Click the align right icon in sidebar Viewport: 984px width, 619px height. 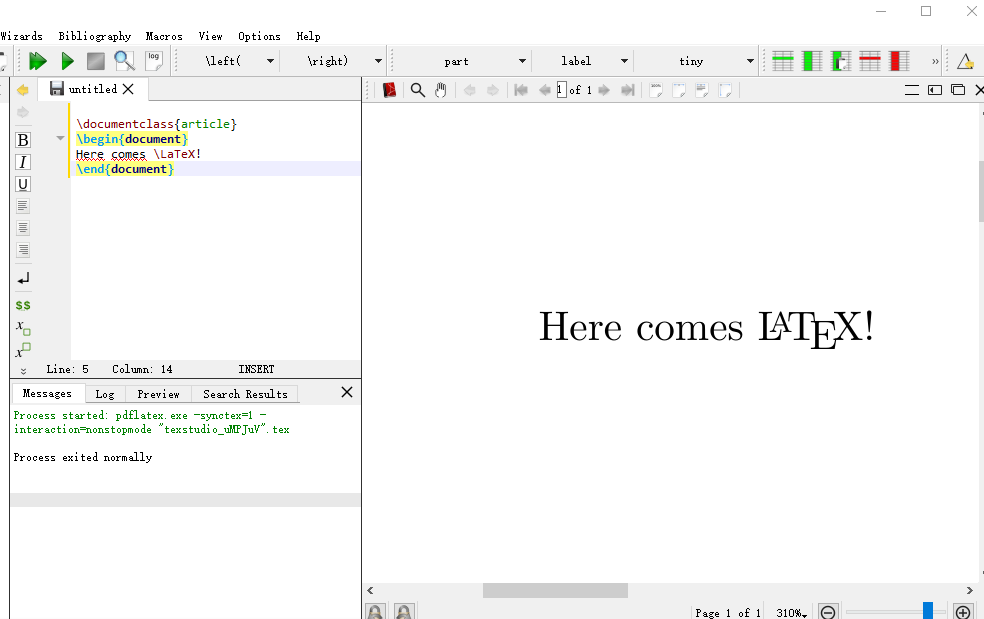pos(23,250)
